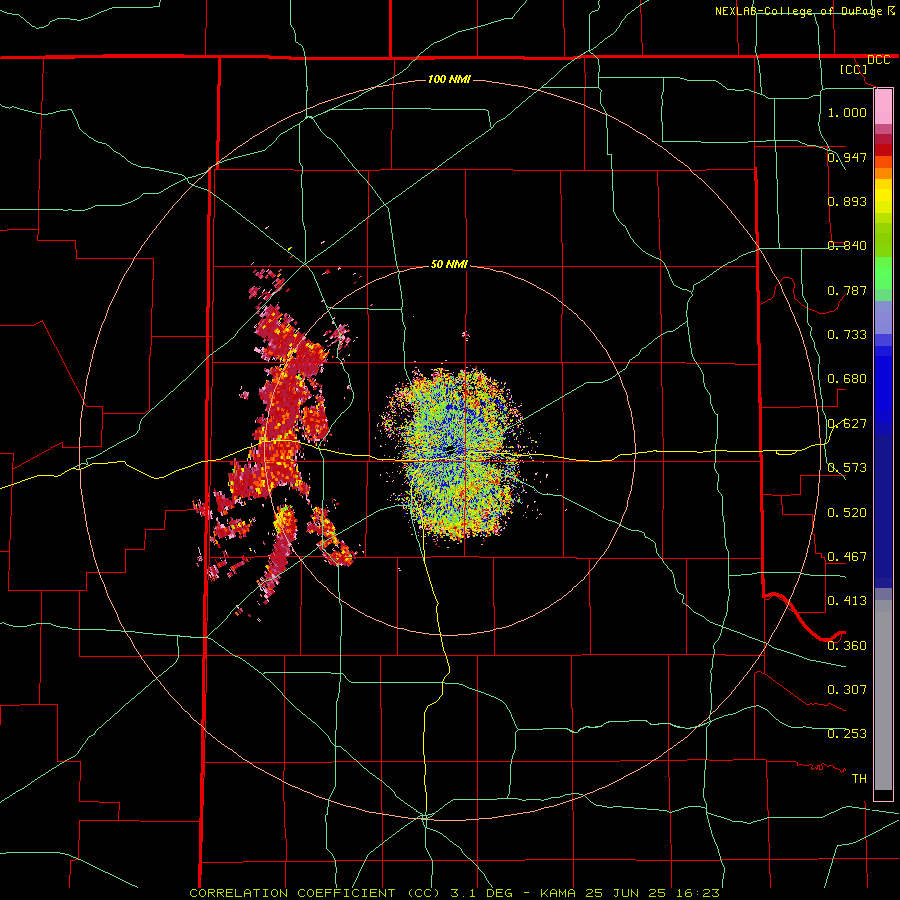Select the 0.893 scale value
The width and height of the screenshot is (900, 900).
[847, 201]
